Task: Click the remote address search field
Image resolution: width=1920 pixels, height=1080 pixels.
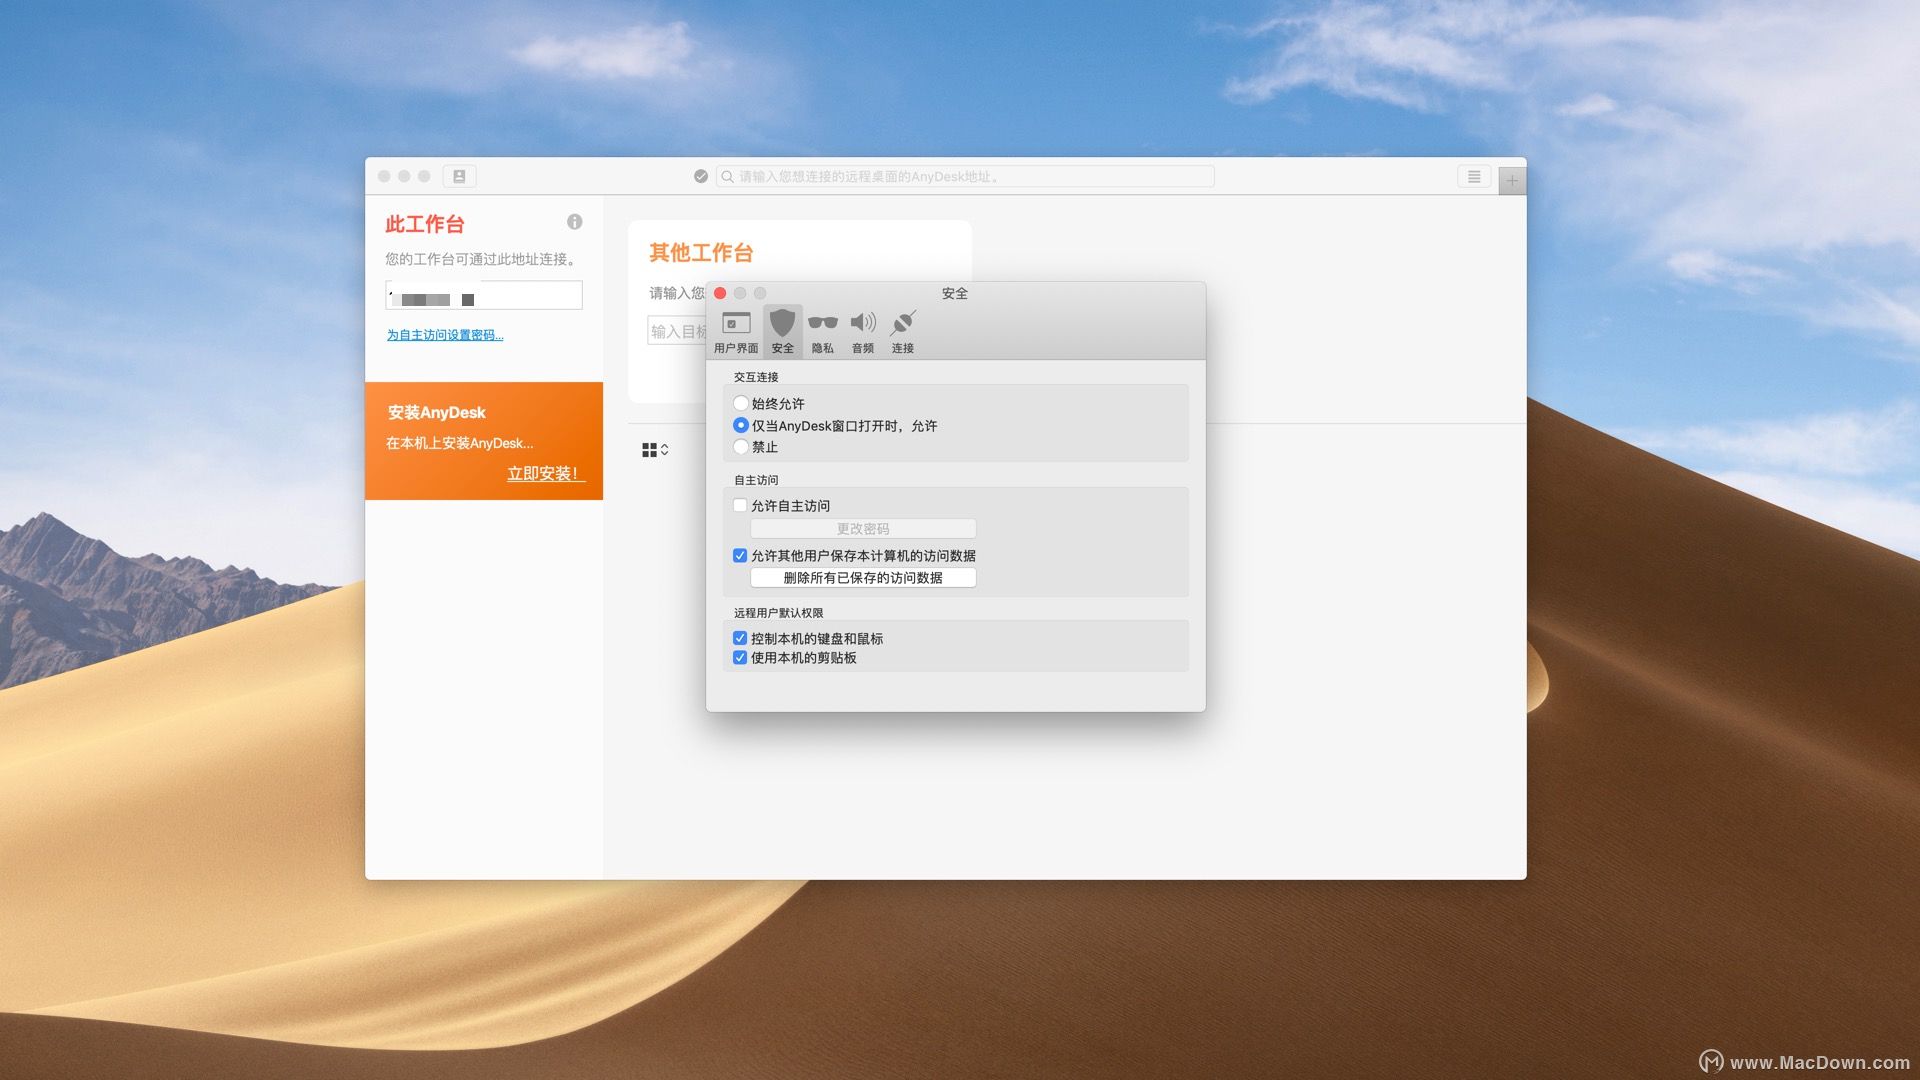Action: point(965,176)
